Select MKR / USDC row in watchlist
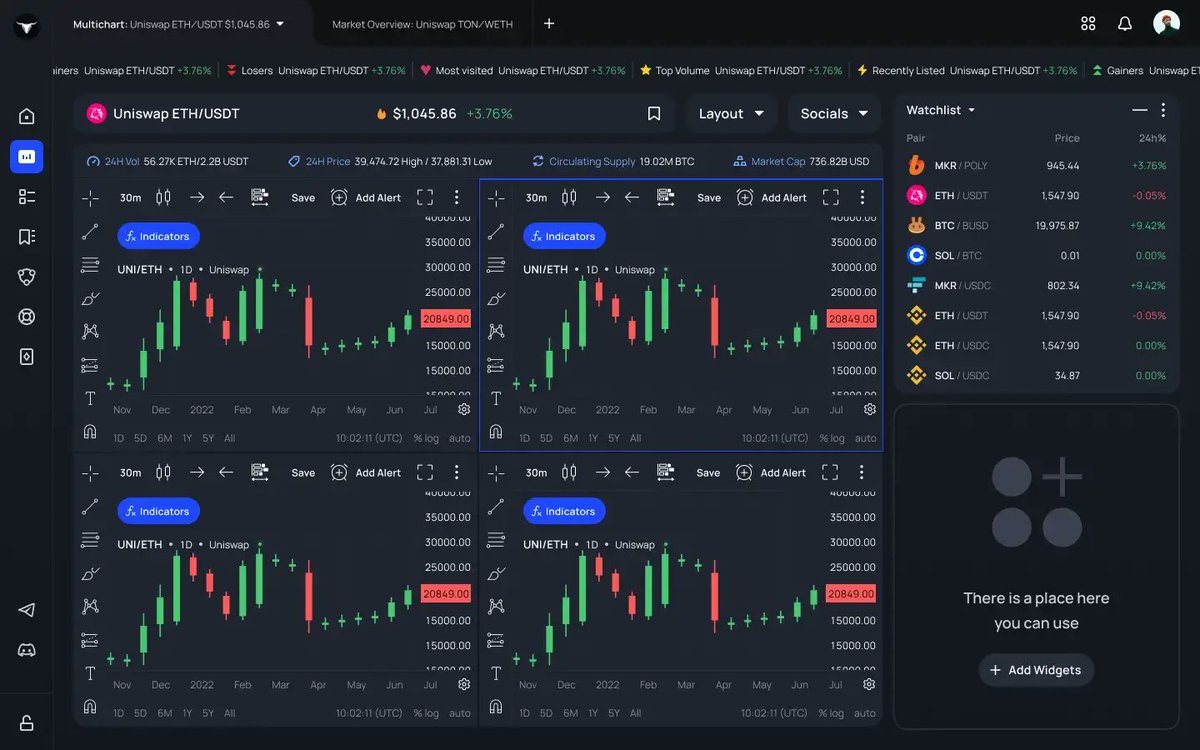Screen dimensions: 1200x750 click(x=1036, y=285)
